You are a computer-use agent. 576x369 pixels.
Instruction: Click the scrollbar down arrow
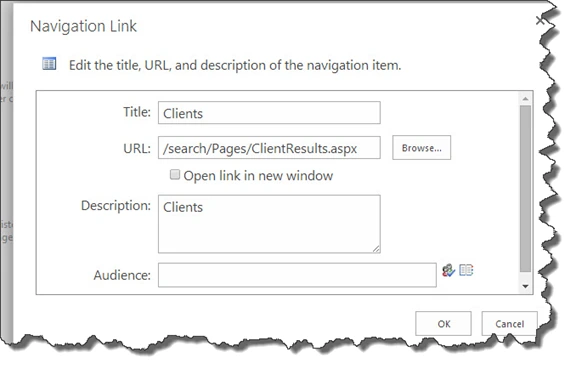pos(525,286)
